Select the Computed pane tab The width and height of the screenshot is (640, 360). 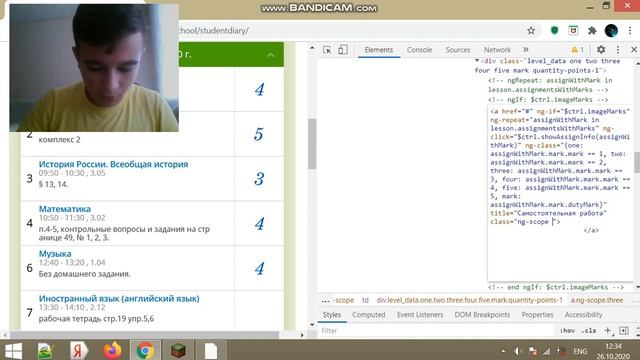(369, 315)
